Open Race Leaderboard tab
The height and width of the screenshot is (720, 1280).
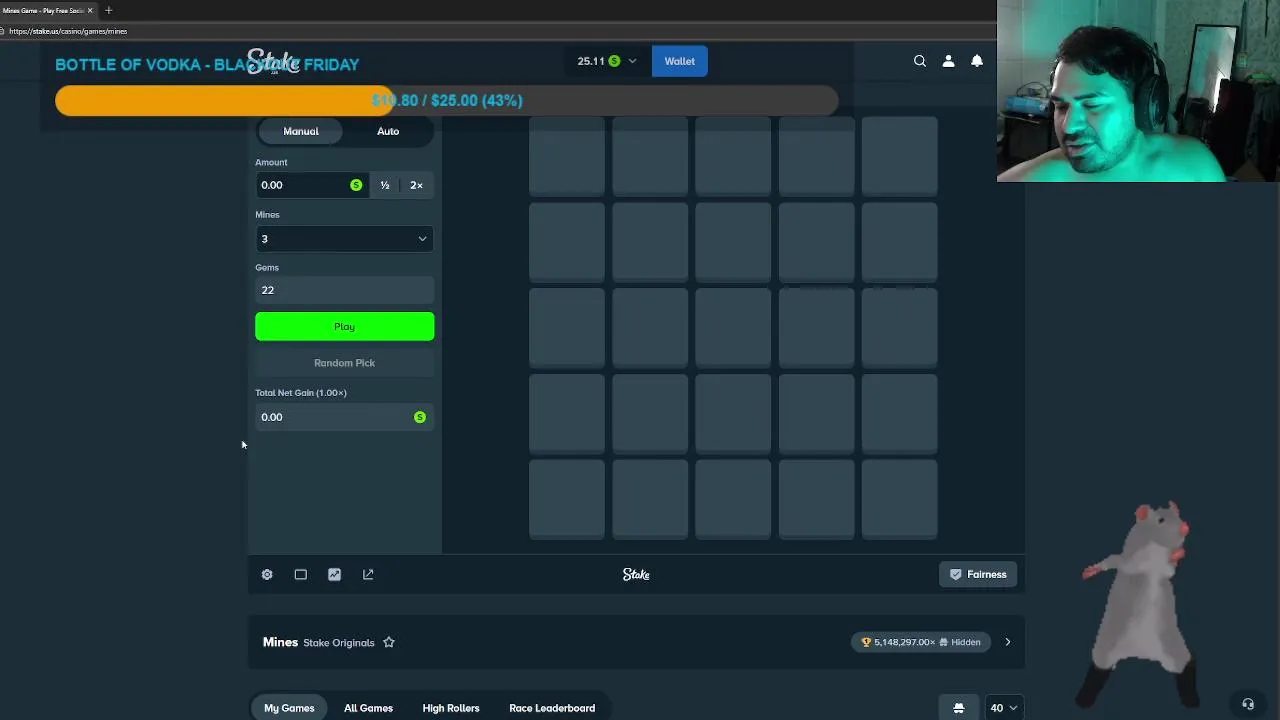point(552,708)
